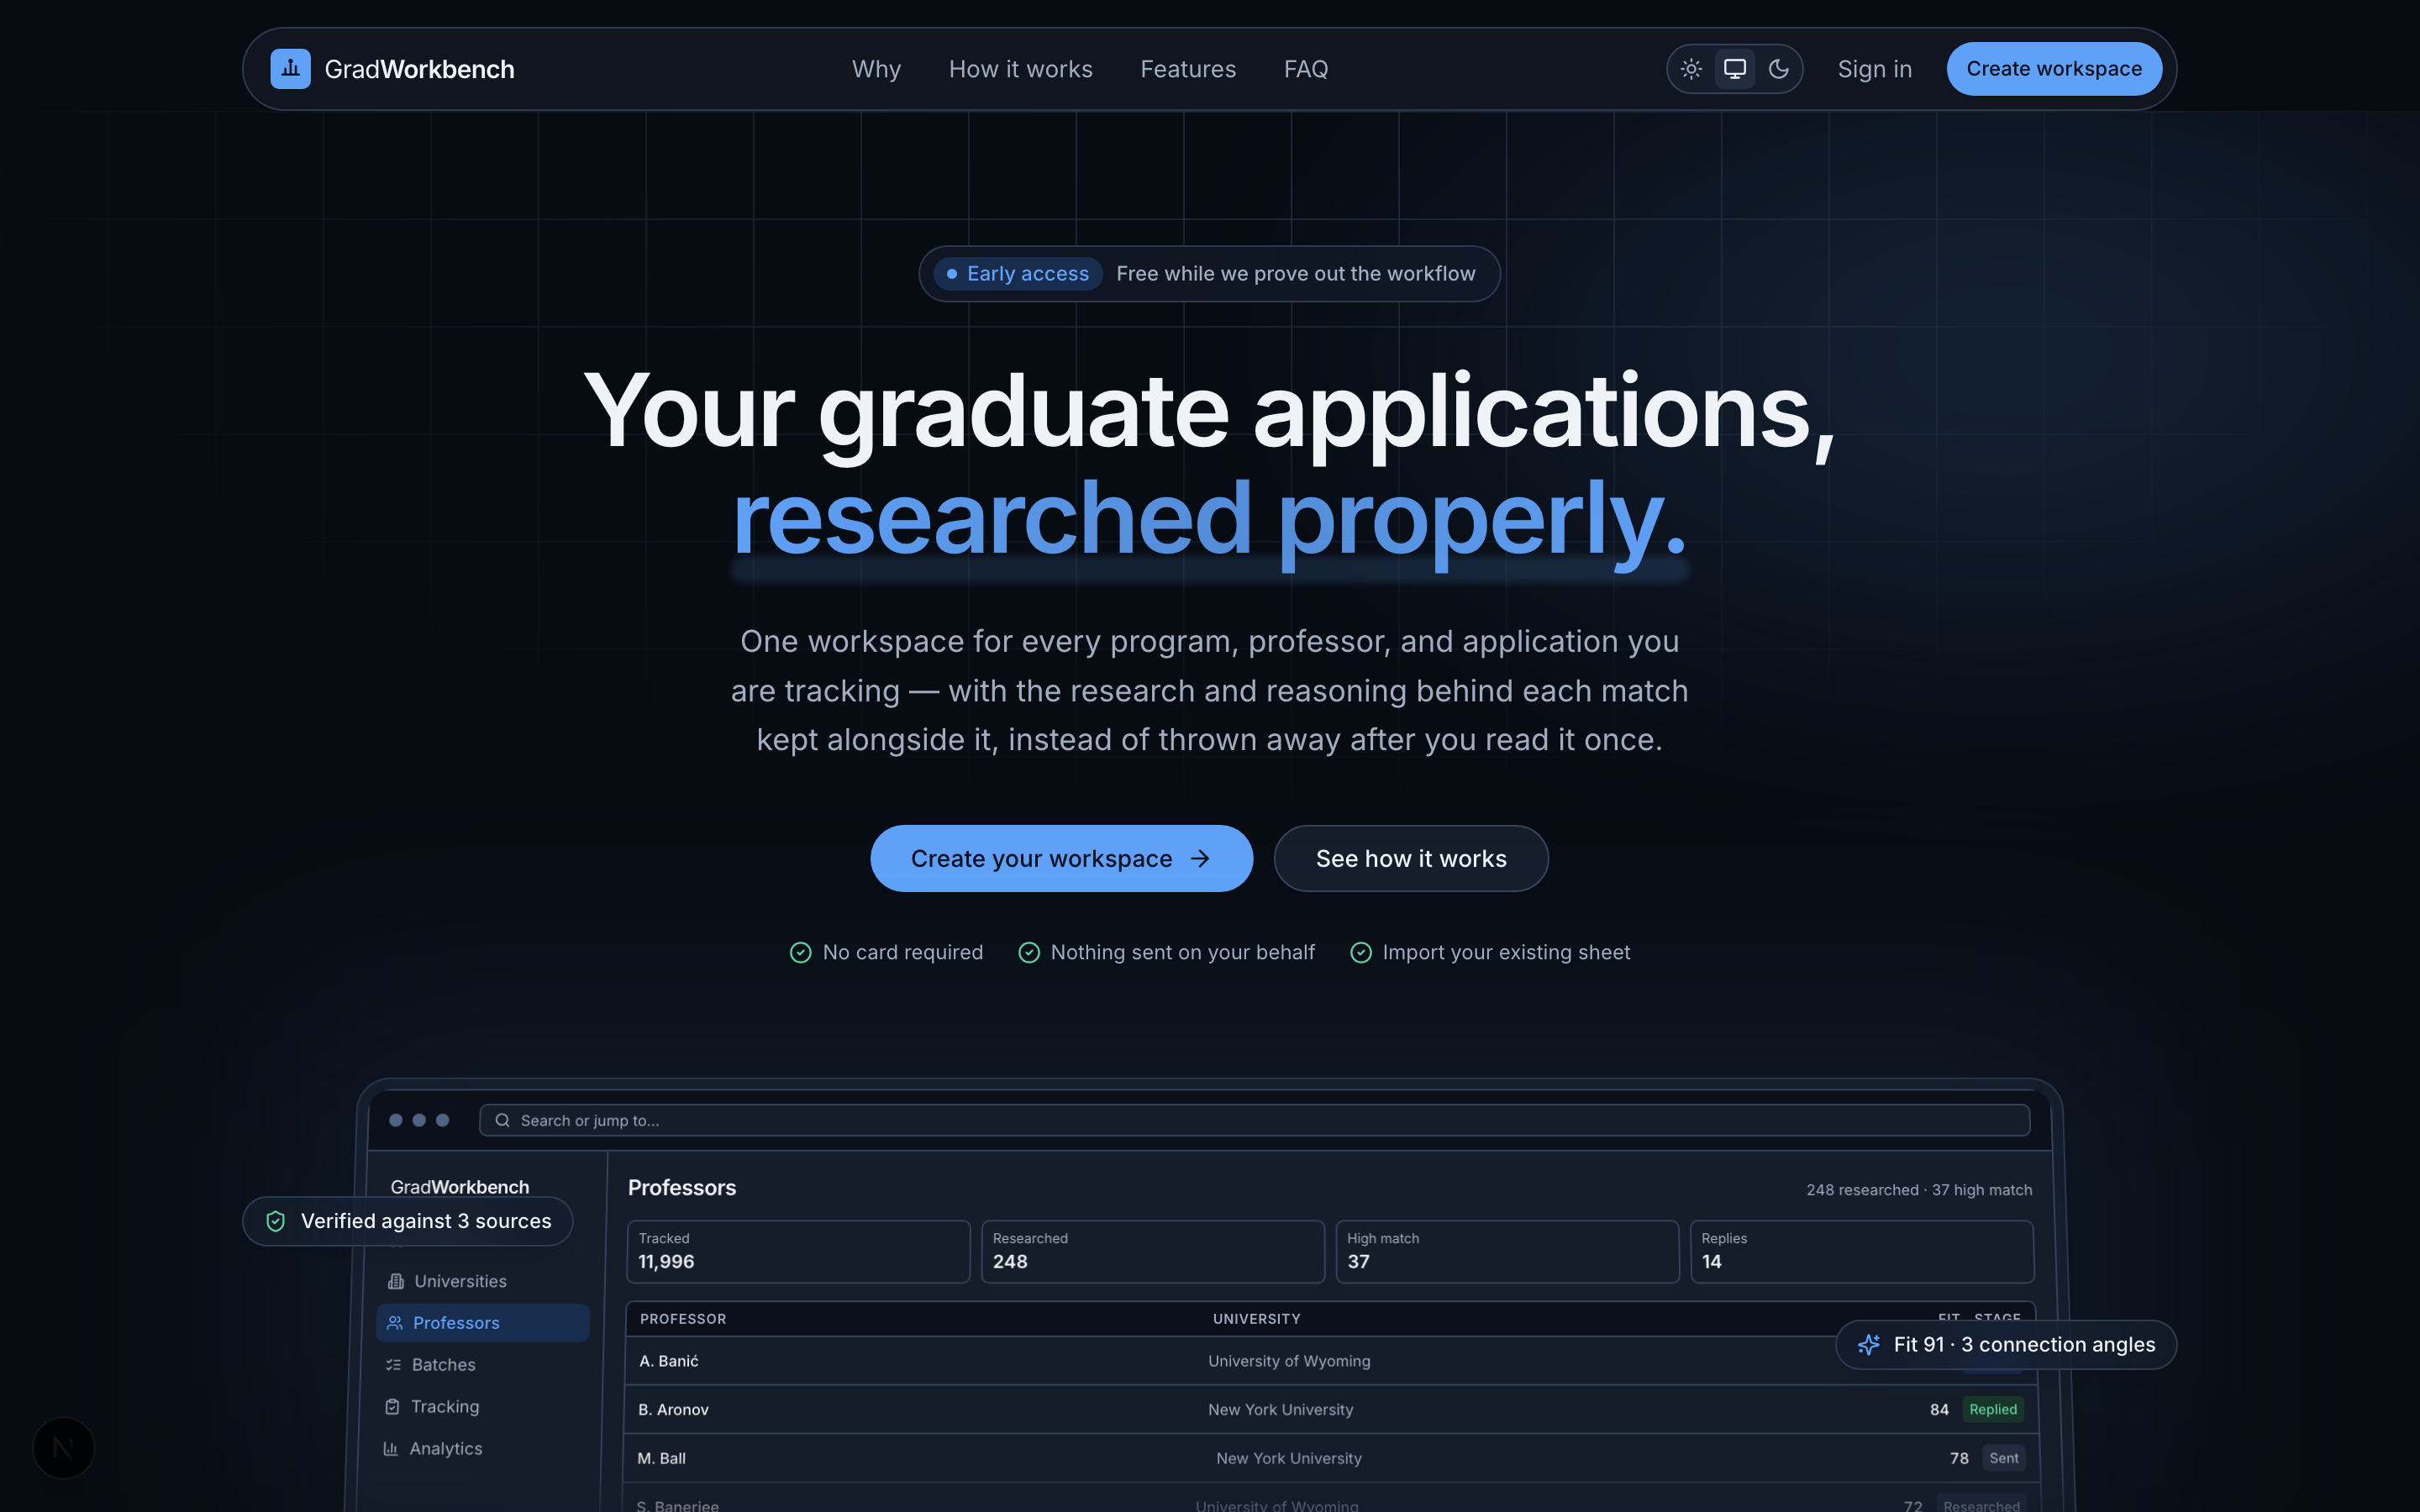Click the Professors people icon
2420x1512 pixels.
395,1323
